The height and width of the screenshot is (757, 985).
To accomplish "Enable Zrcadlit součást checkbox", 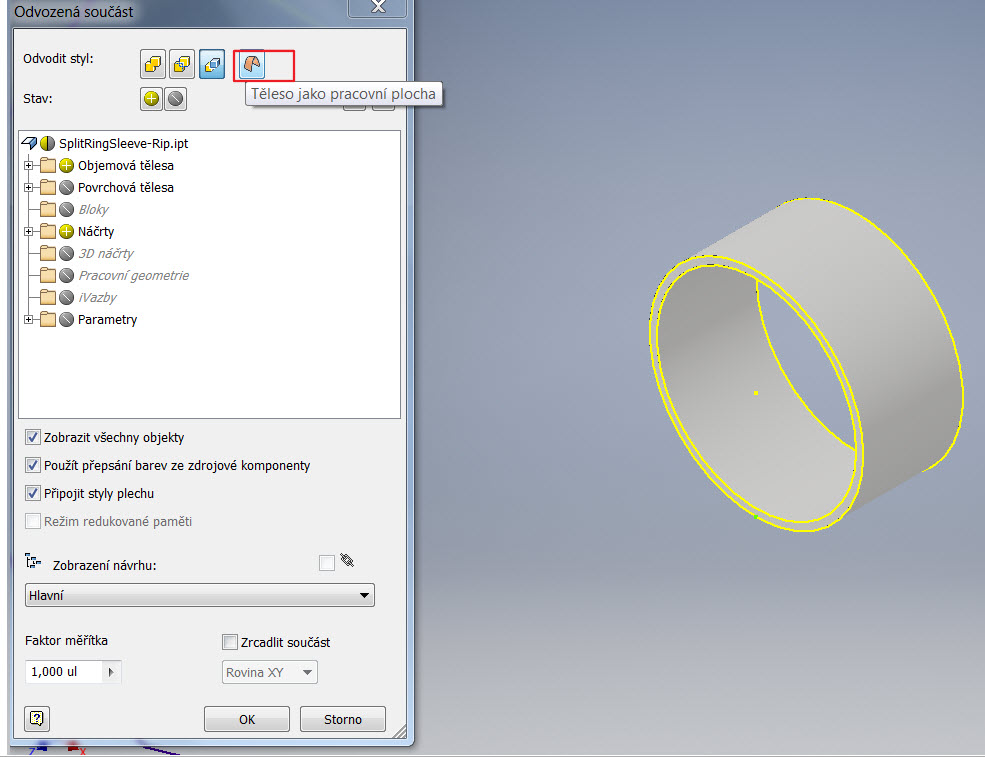I will 230,642.
